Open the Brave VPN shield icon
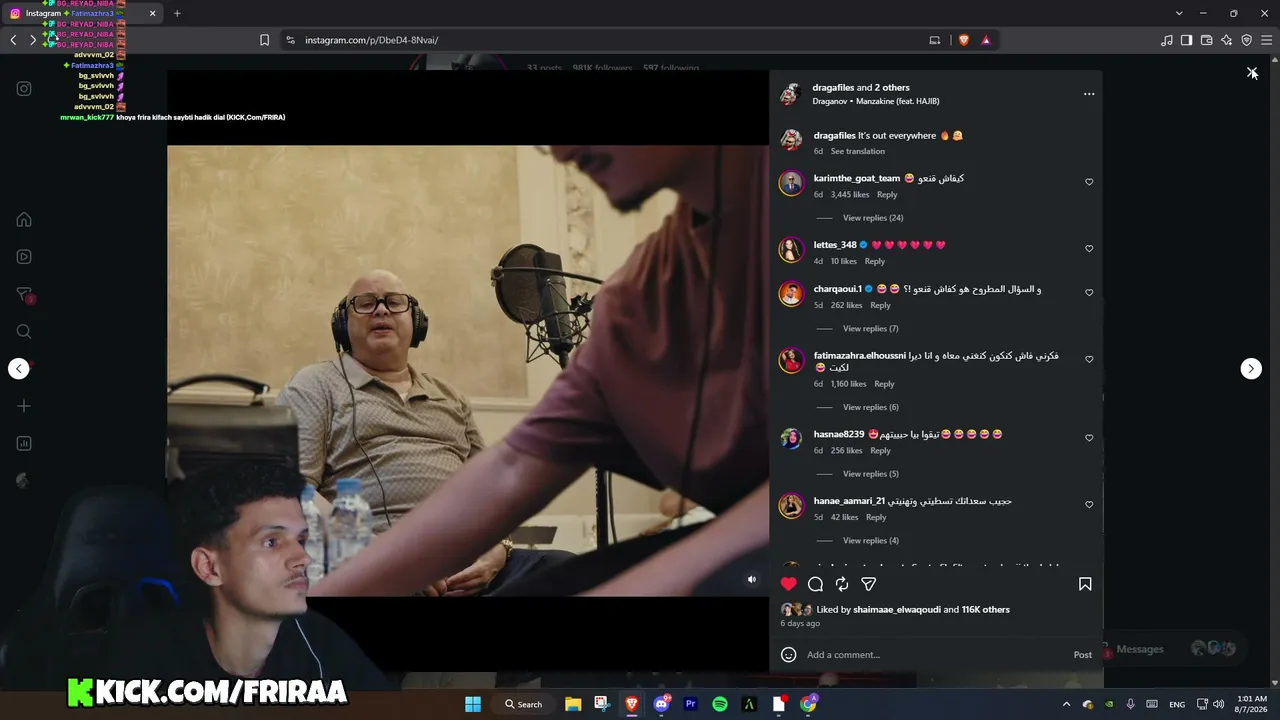The height and width of the screenshot is (720, 1280). (x=1247, y=40)
